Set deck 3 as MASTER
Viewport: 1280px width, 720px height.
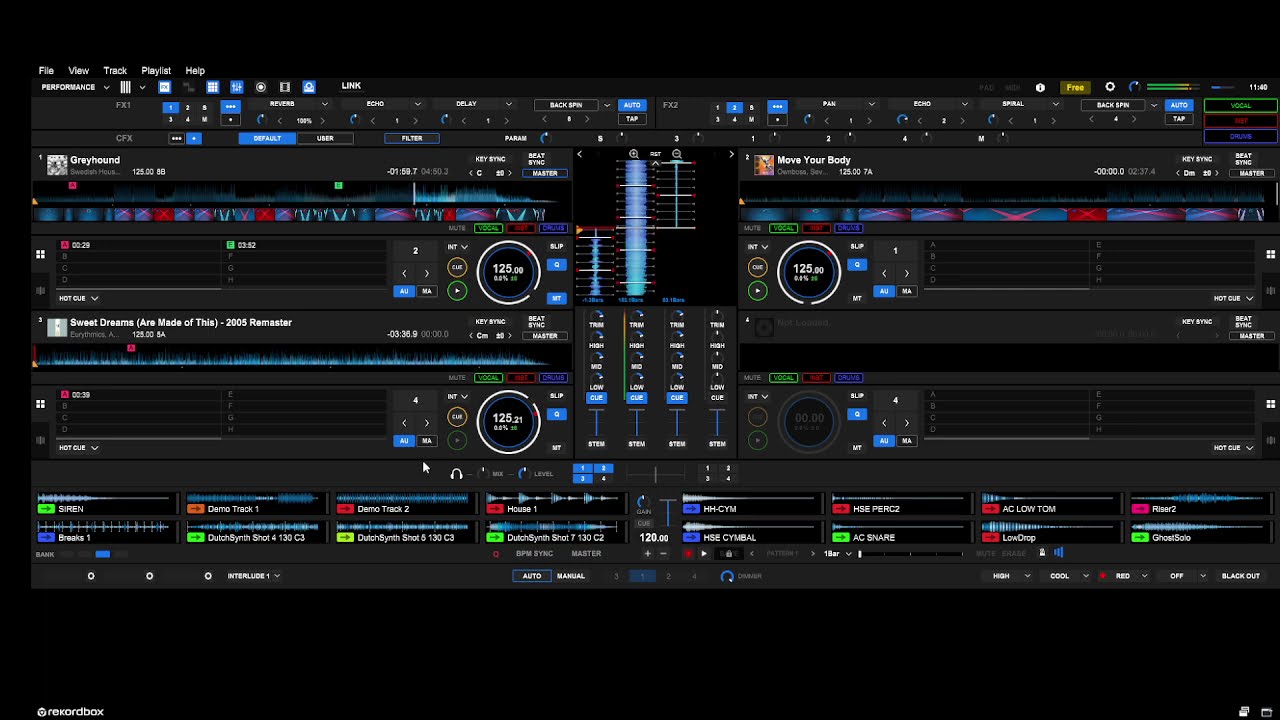click(545, 336)
